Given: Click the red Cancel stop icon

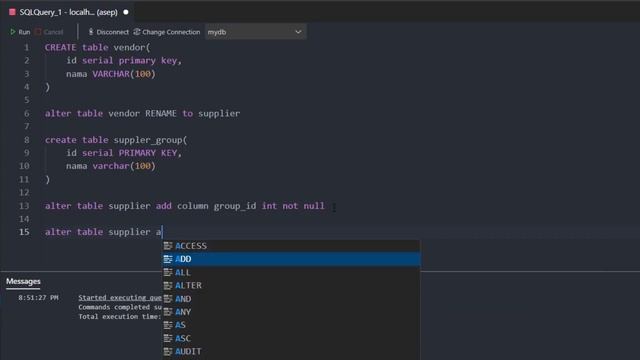Looking at the screenshot, I should (x=38, y=32).
